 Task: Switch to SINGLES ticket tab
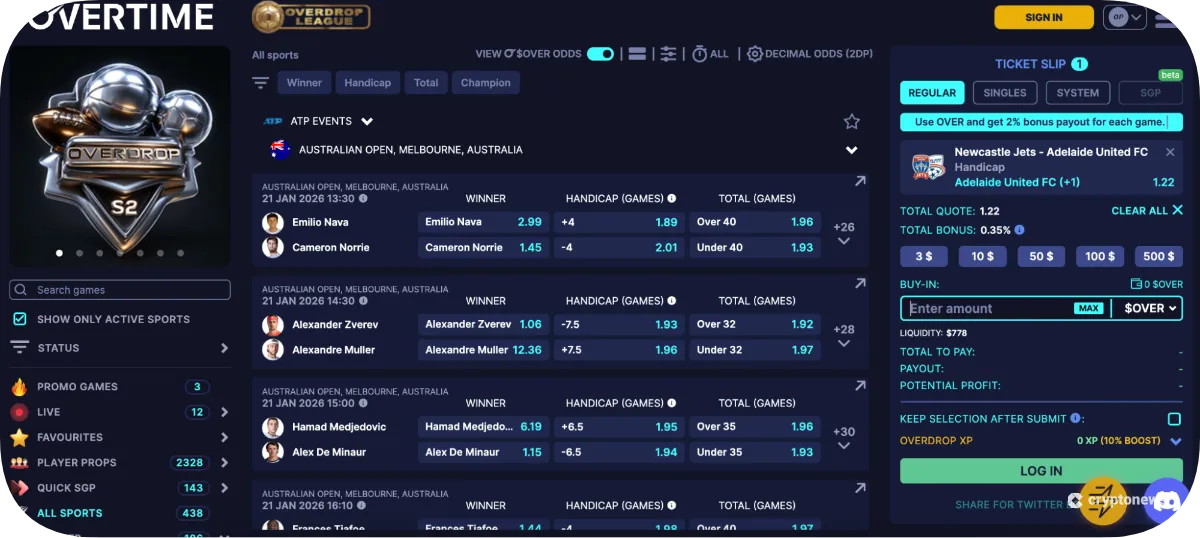click(1005, 93)
